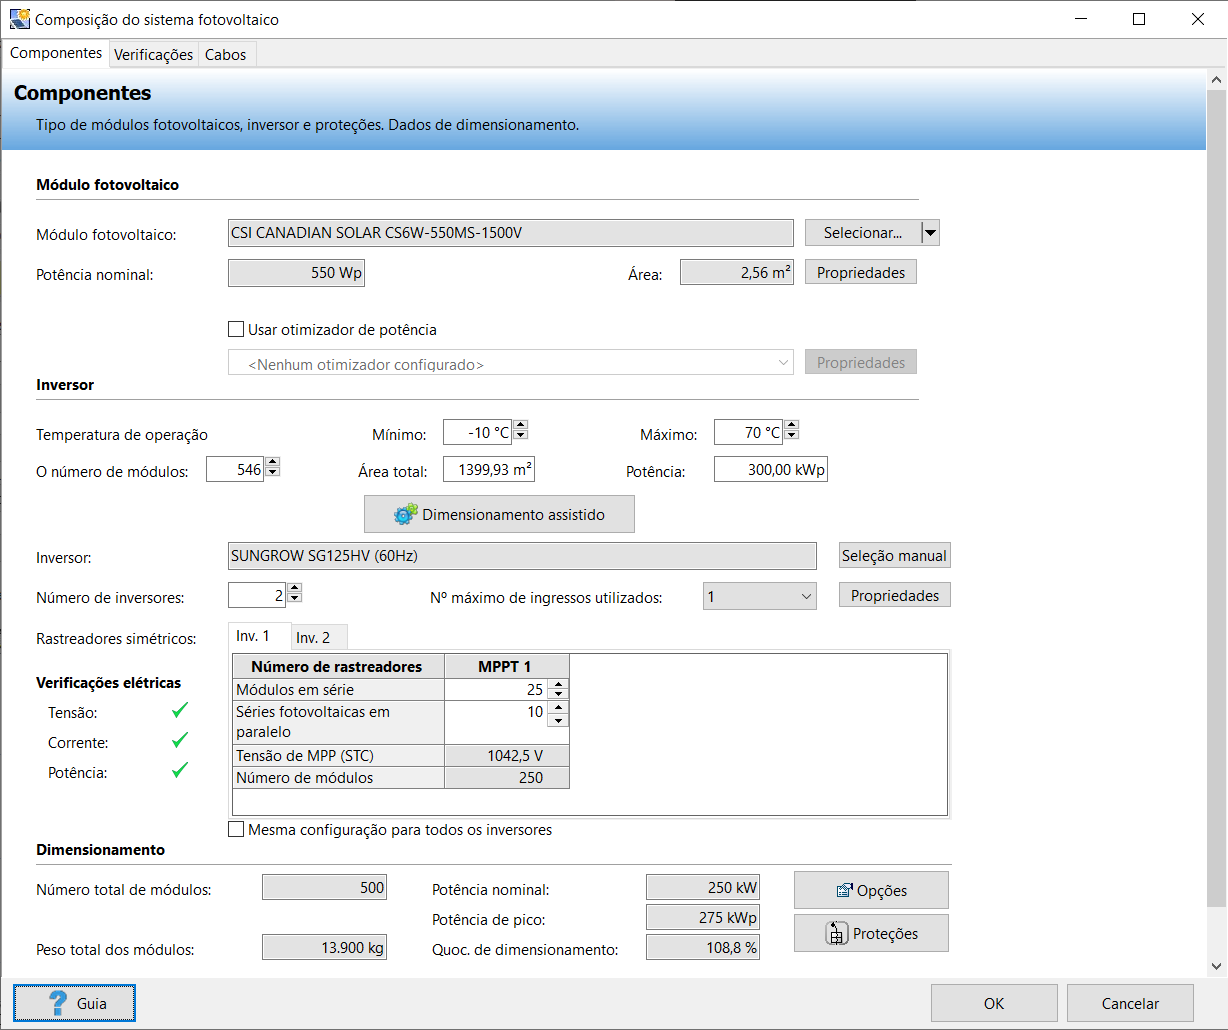Decrease Séries fotovoltaicas em paralelo value
The height and width of the screenshot is (1030, 1228).
click(558, 719)
